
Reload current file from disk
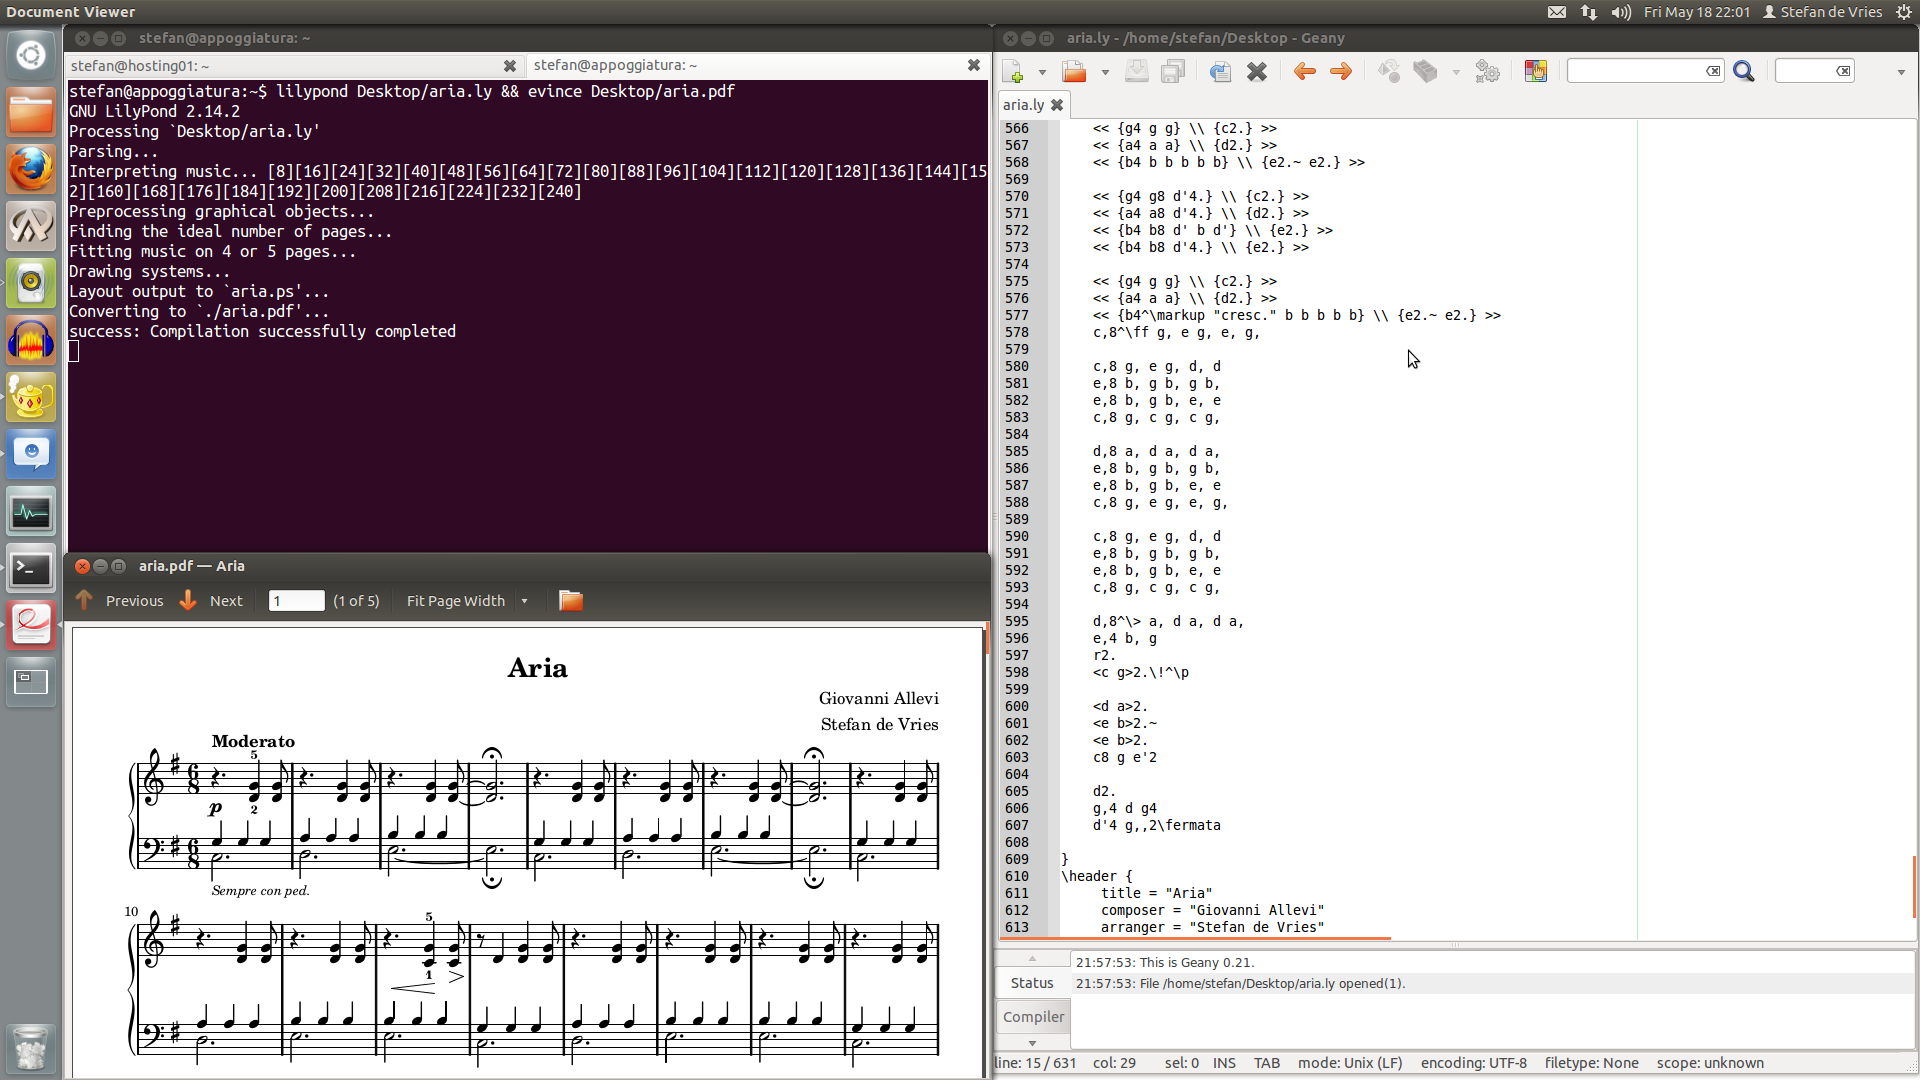[1220, 71]
